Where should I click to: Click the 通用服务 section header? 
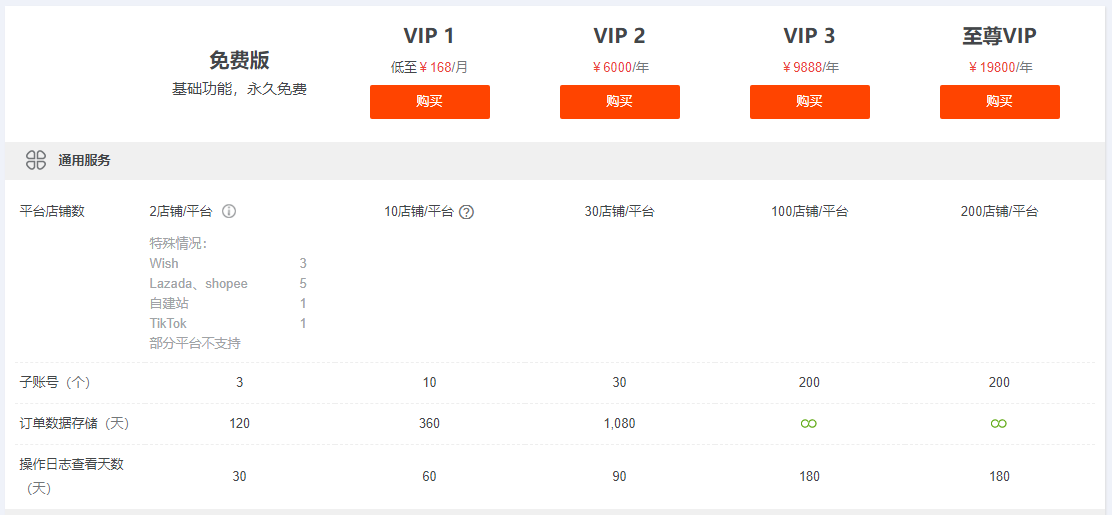point(84,160)
